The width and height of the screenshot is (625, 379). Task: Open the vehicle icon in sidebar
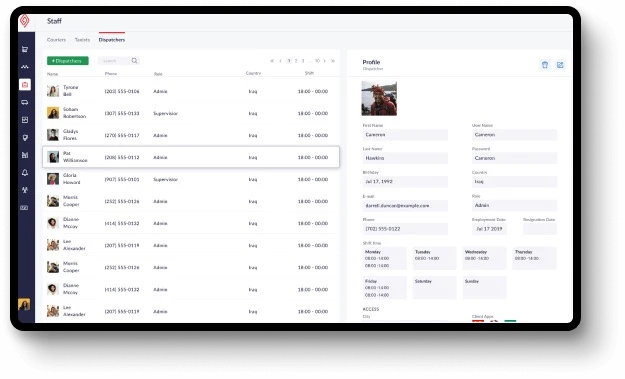[x=25, y=102]
